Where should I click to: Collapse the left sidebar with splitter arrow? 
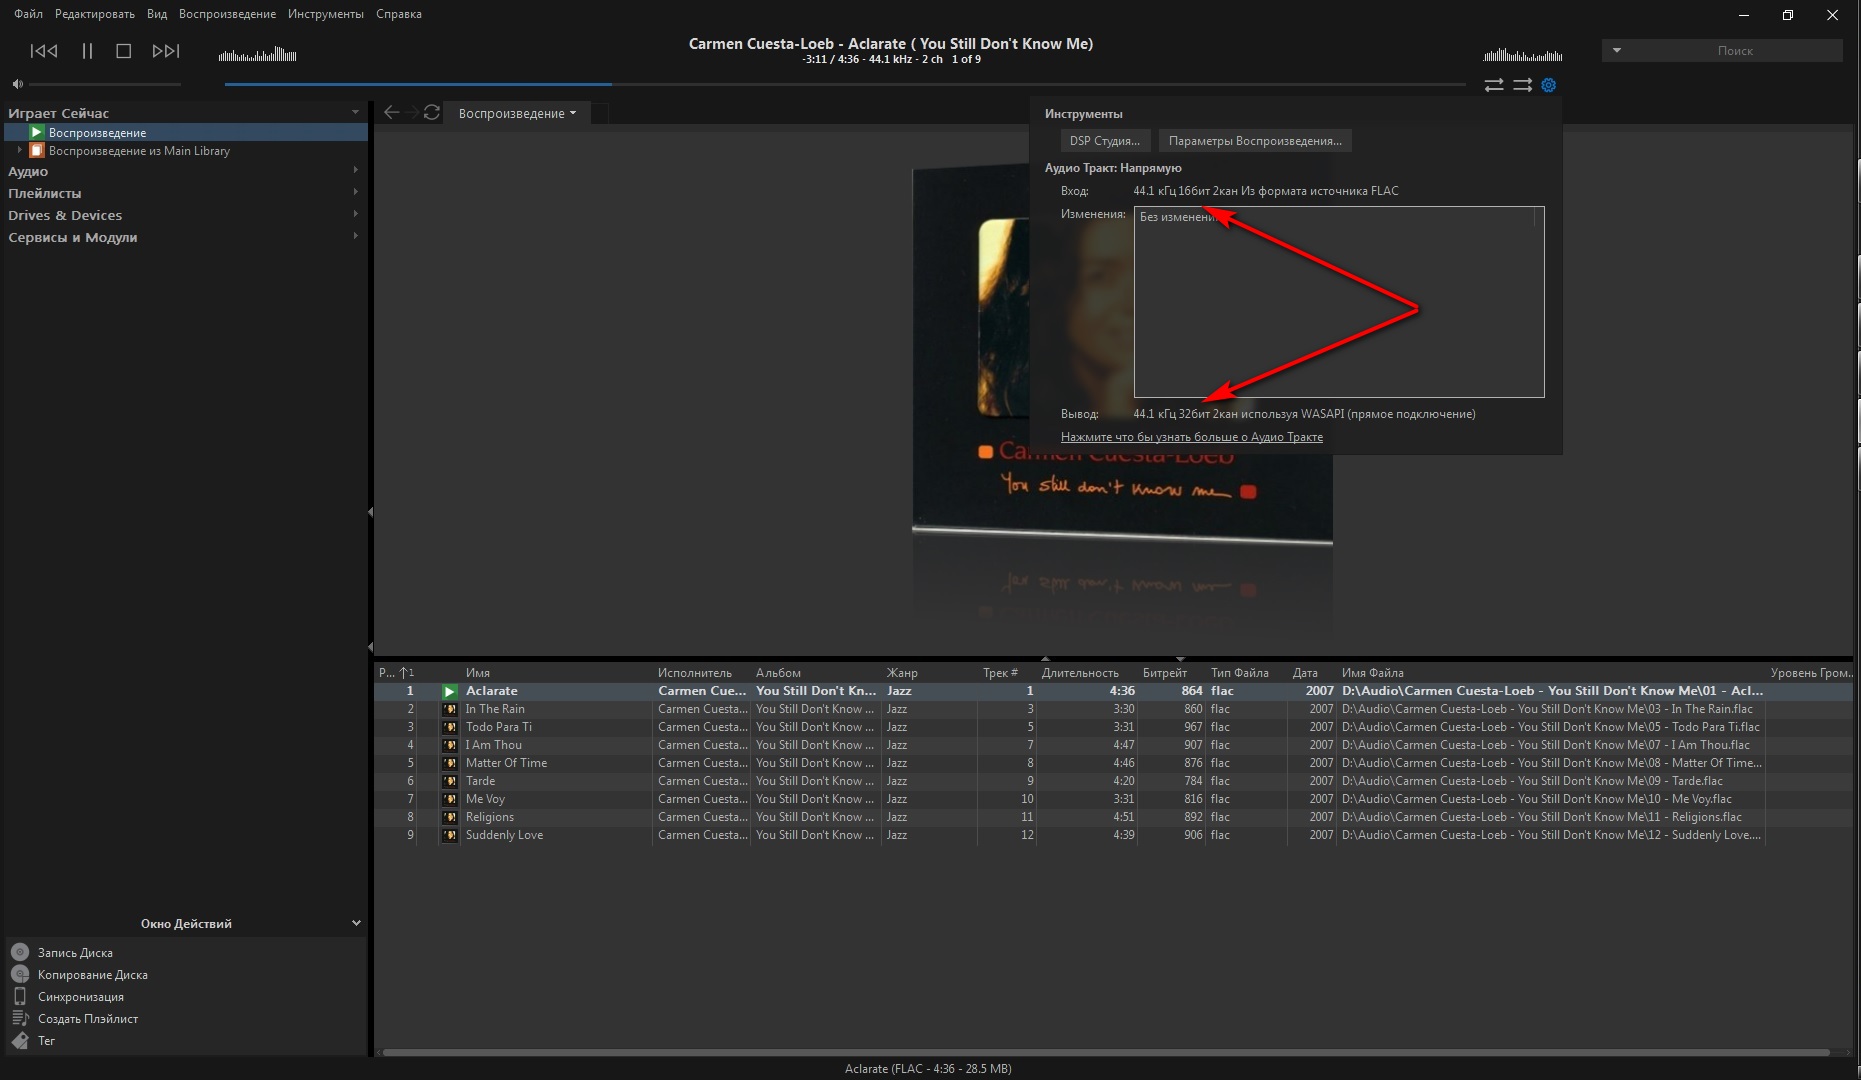[370, 512]
